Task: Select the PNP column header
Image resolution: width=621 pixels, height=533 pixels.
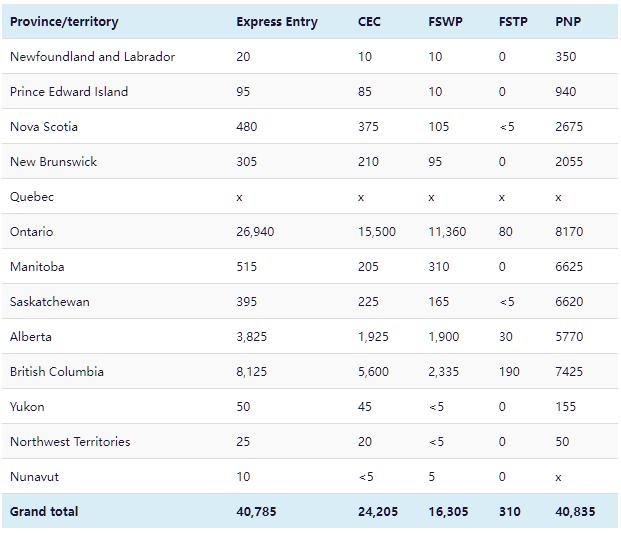Action: pyautogui.click(x=568, y=22)
